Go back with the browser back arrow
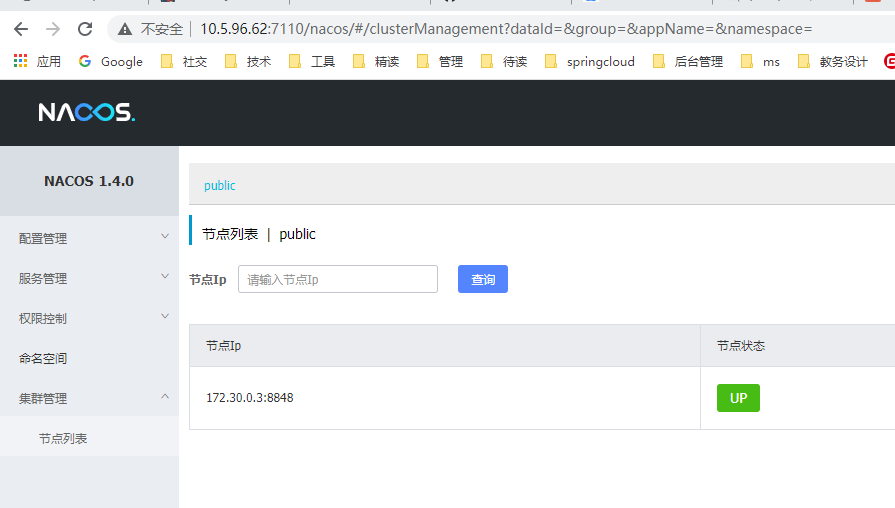The image size is (895, 508). click(x=21, y=29)
